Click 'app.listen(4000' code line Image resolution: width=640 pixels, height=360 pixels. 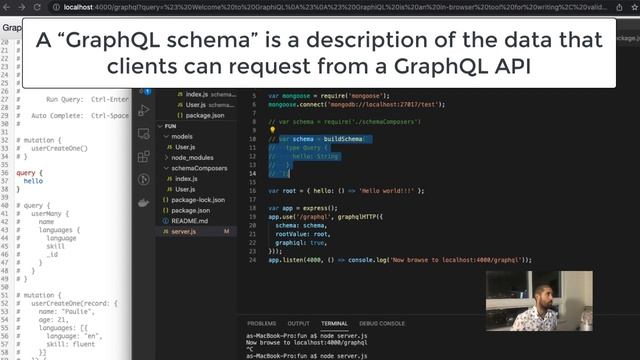click(x=400, y=260)
